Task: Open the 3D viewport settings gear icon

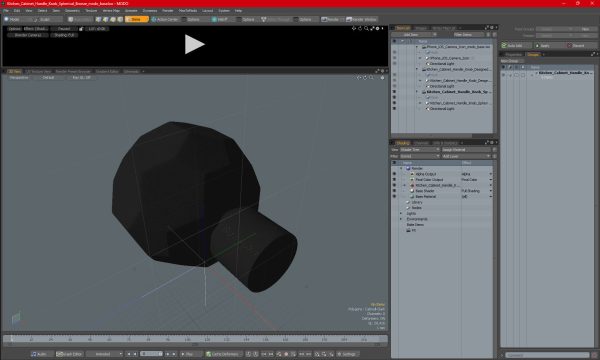Action: point(382,78)
